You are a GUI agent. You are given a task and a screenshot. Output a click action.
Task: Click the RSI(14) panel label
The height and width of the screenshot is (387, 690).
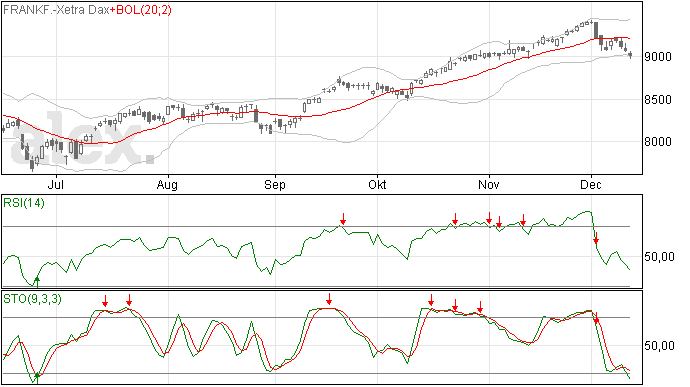[24, 203]
